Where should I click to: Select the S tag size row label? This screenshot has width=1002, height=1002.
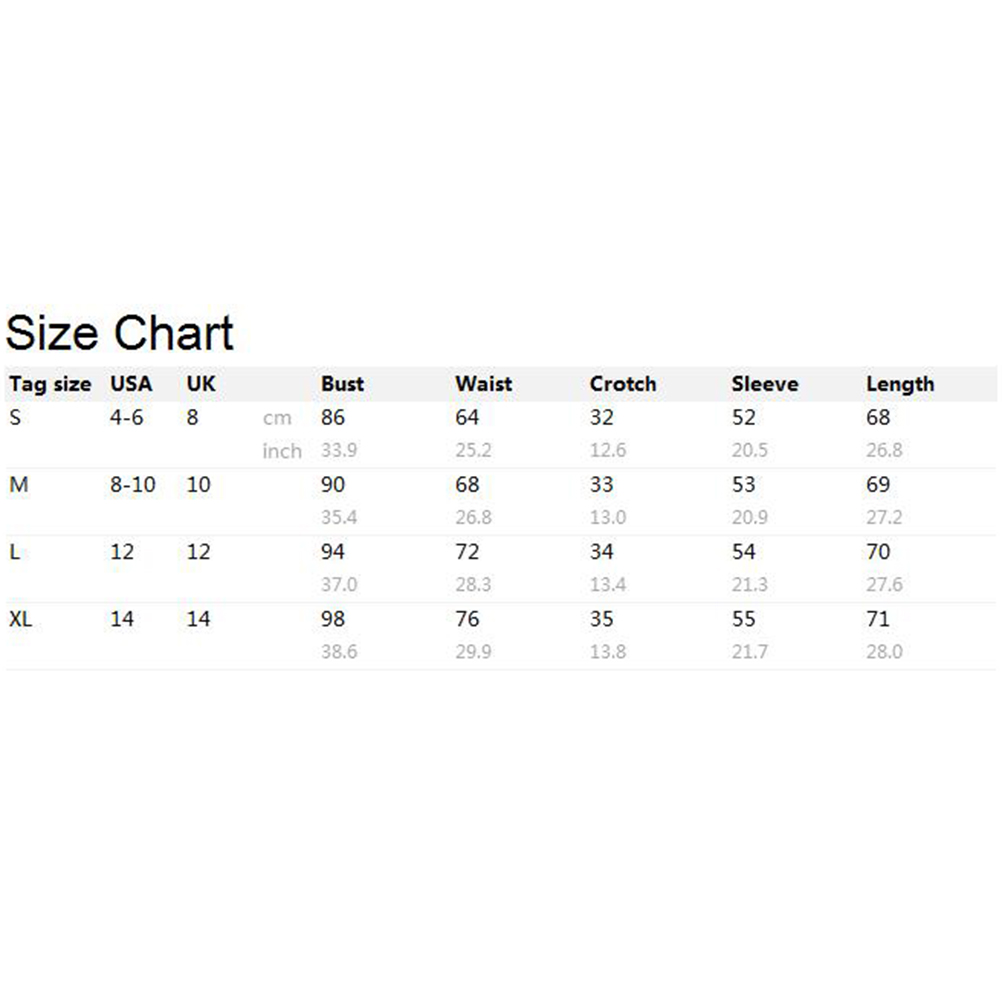pyautogui.click(x=15, y=417)
